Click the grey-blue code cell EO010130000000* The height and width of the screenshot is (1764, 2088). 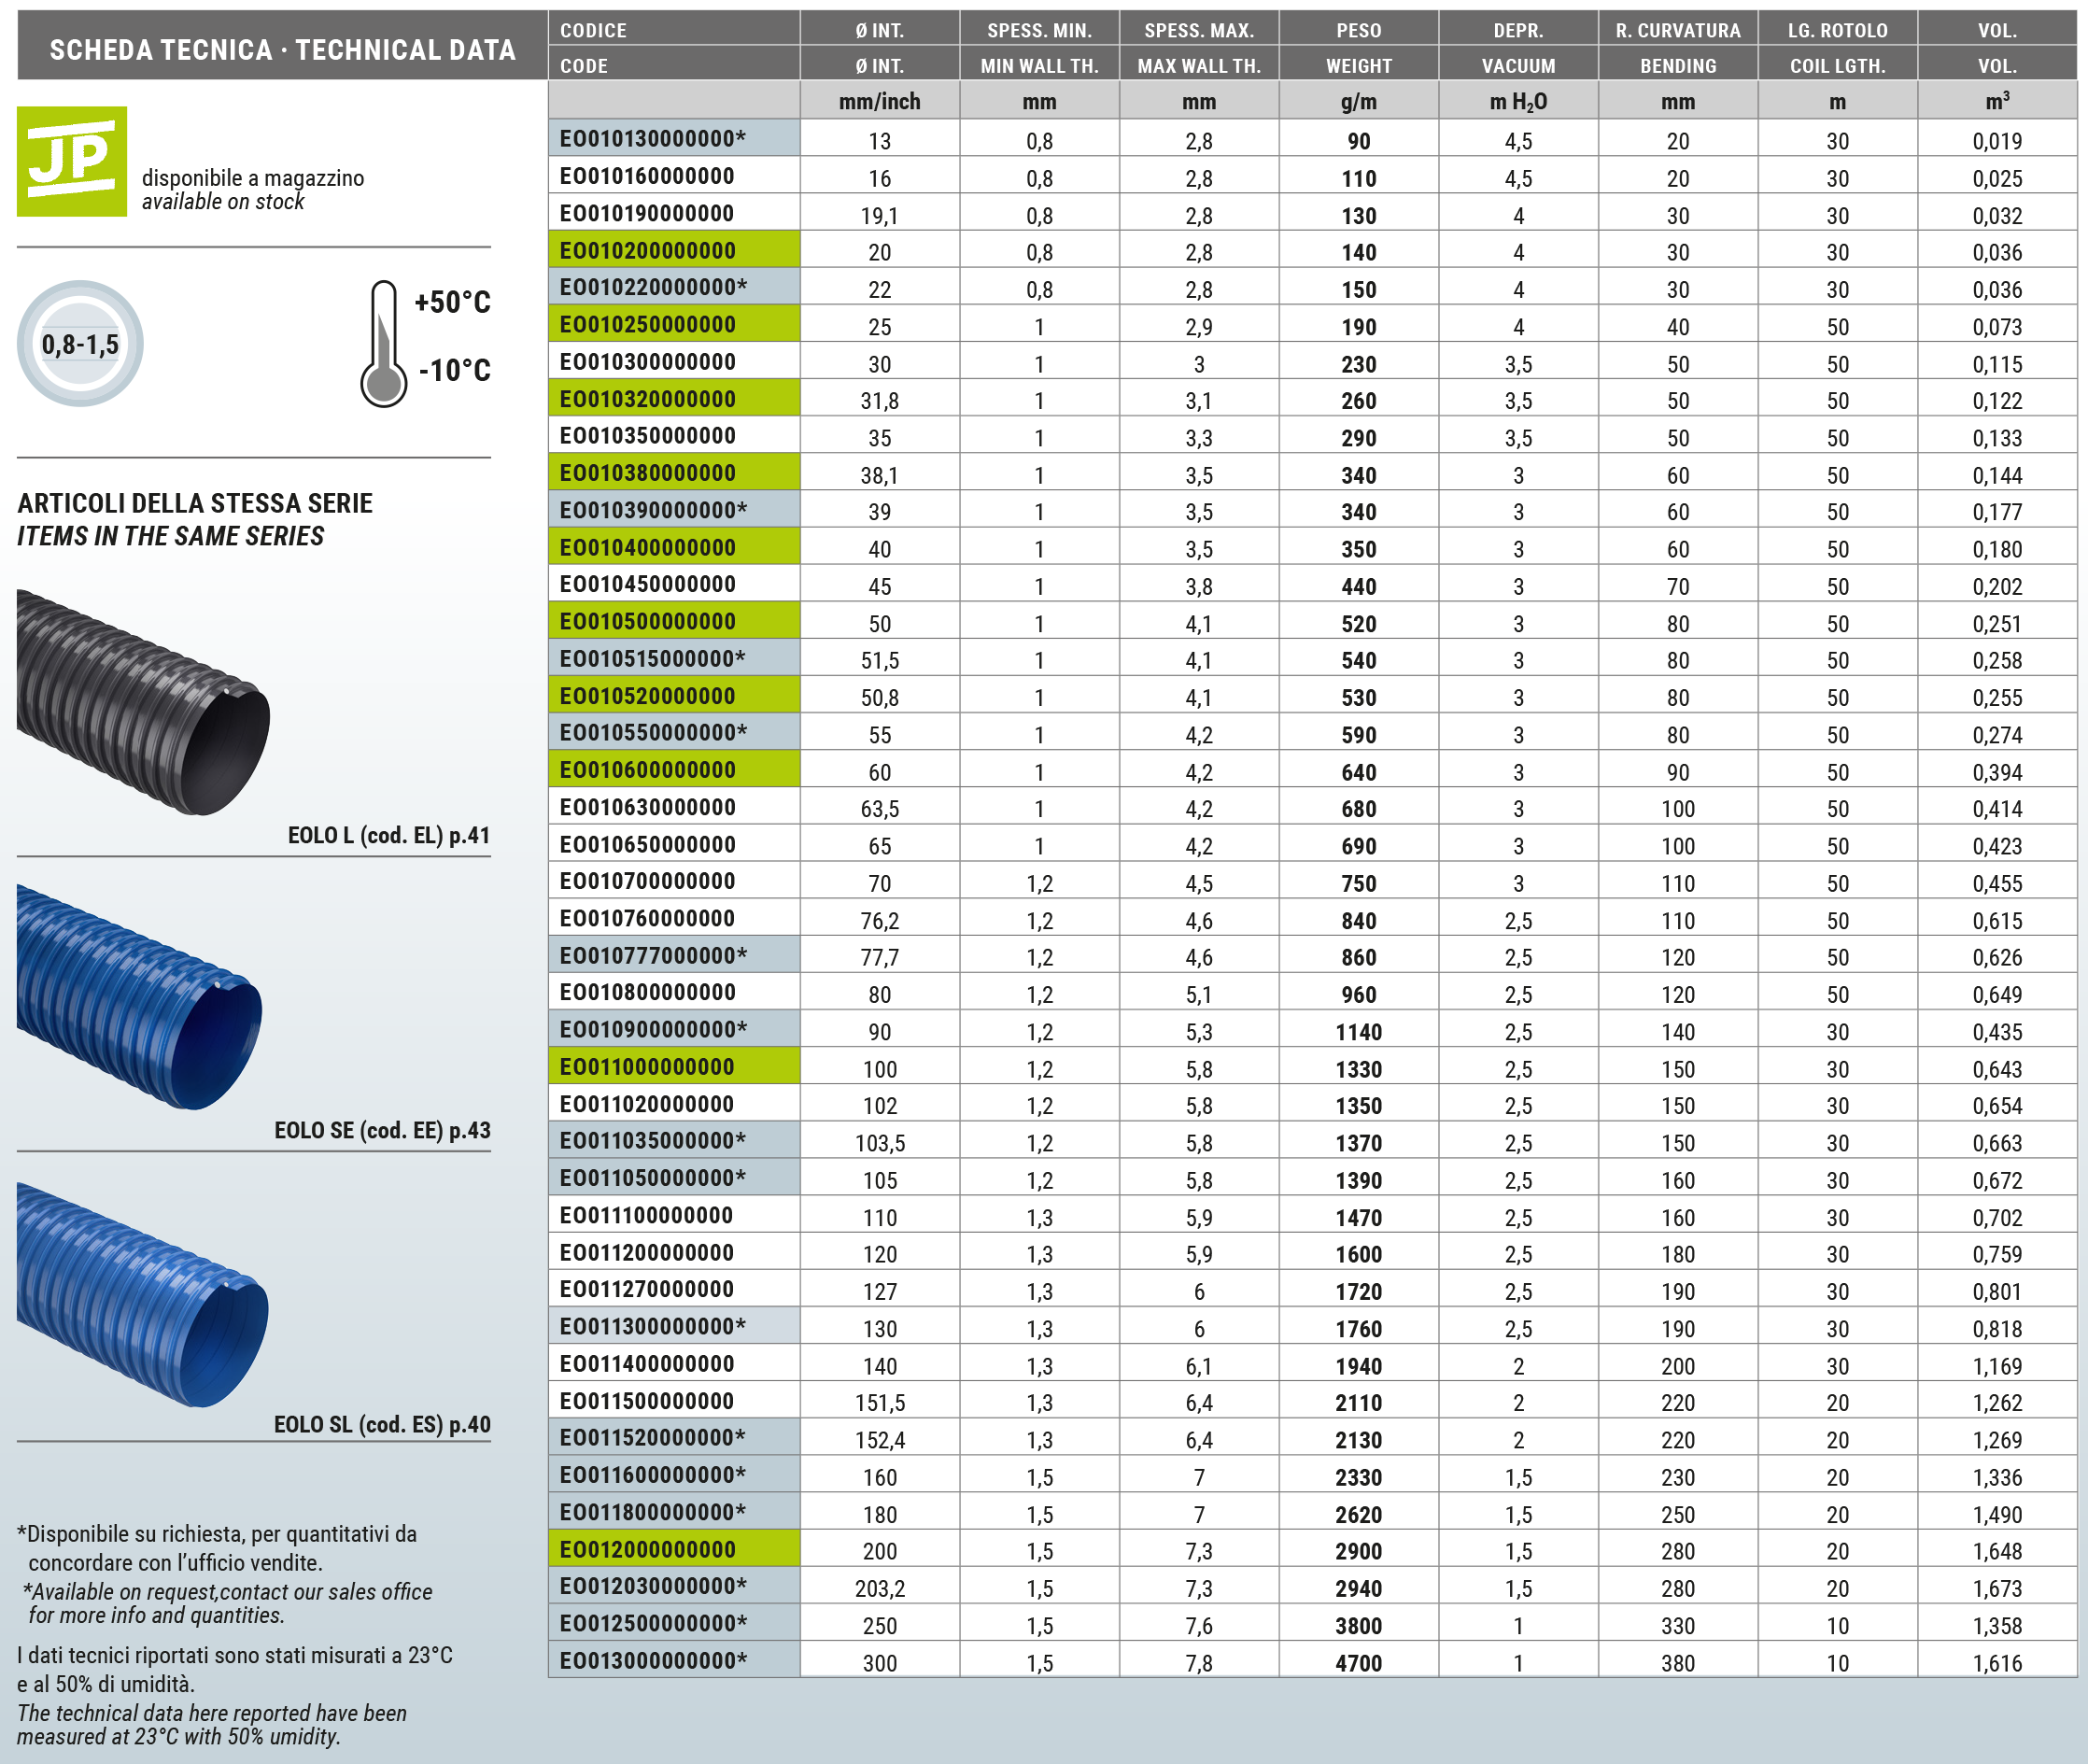click(x=673, y=139)
